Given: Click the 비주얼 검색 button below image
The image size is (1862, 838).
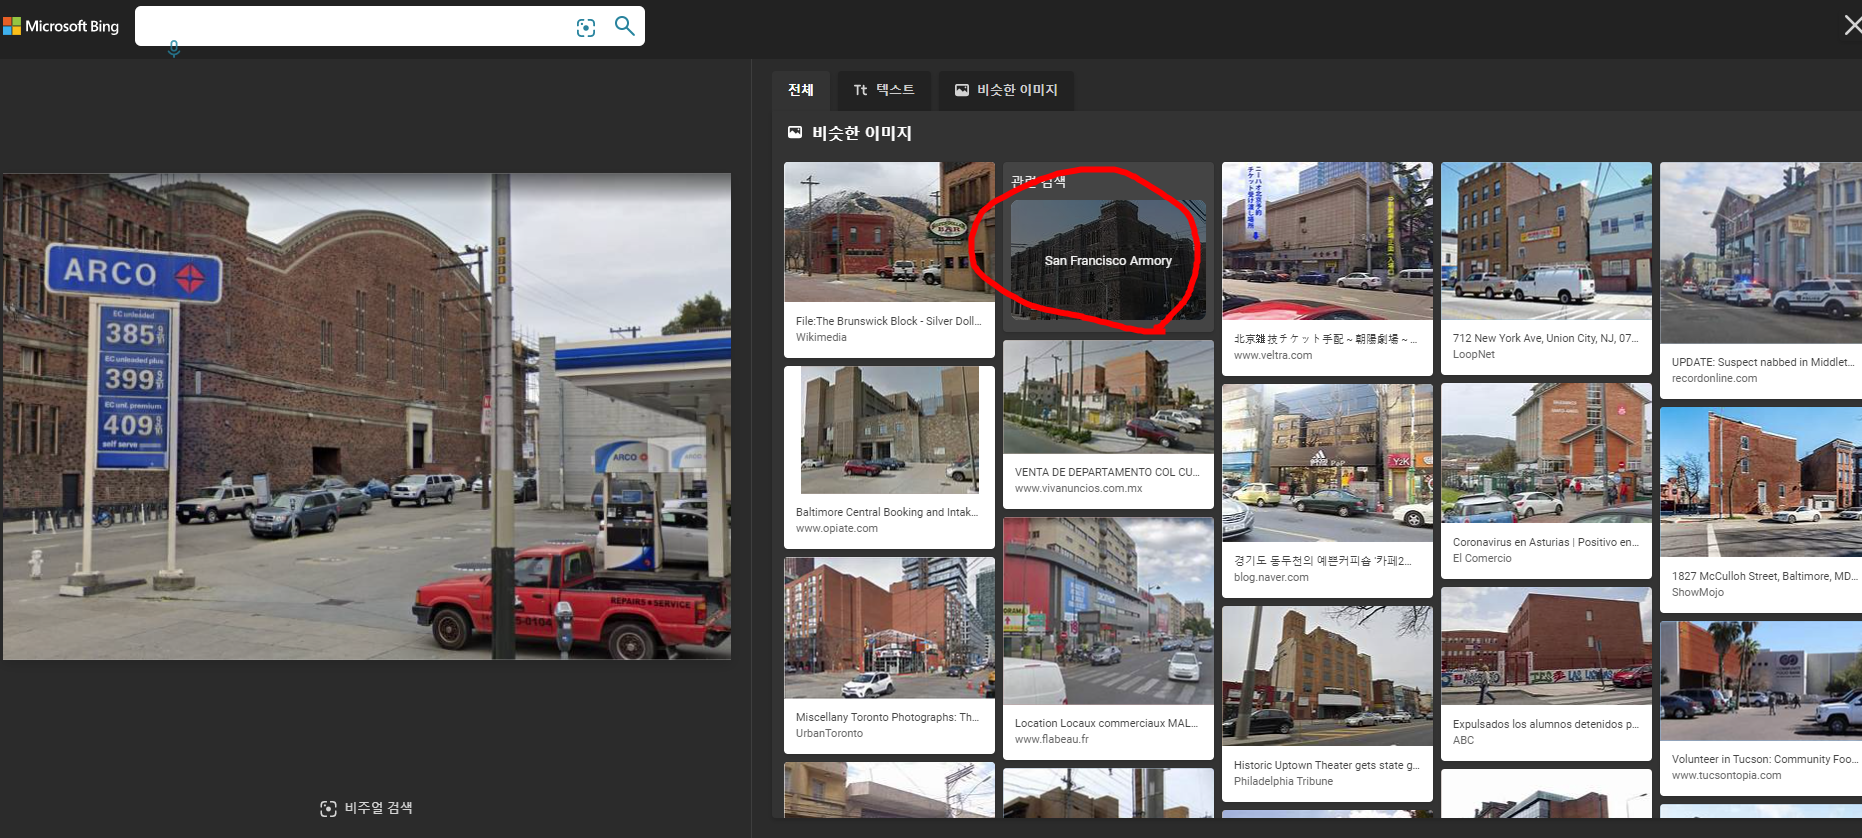Looking at the screenshot, I should pos(366,808).
